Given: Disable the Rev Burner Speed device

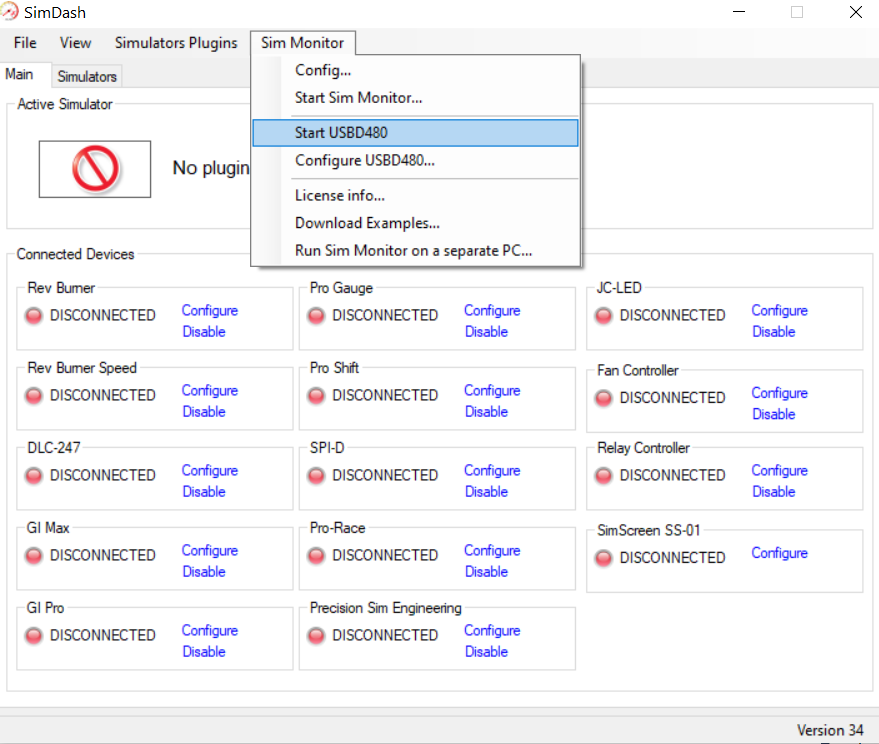Looking at the screenshot, I should click(204, 412).
